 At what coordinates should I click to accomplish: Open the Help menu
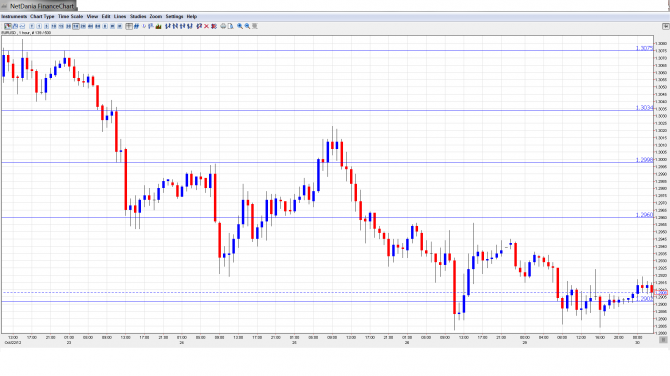coord(192,16)
